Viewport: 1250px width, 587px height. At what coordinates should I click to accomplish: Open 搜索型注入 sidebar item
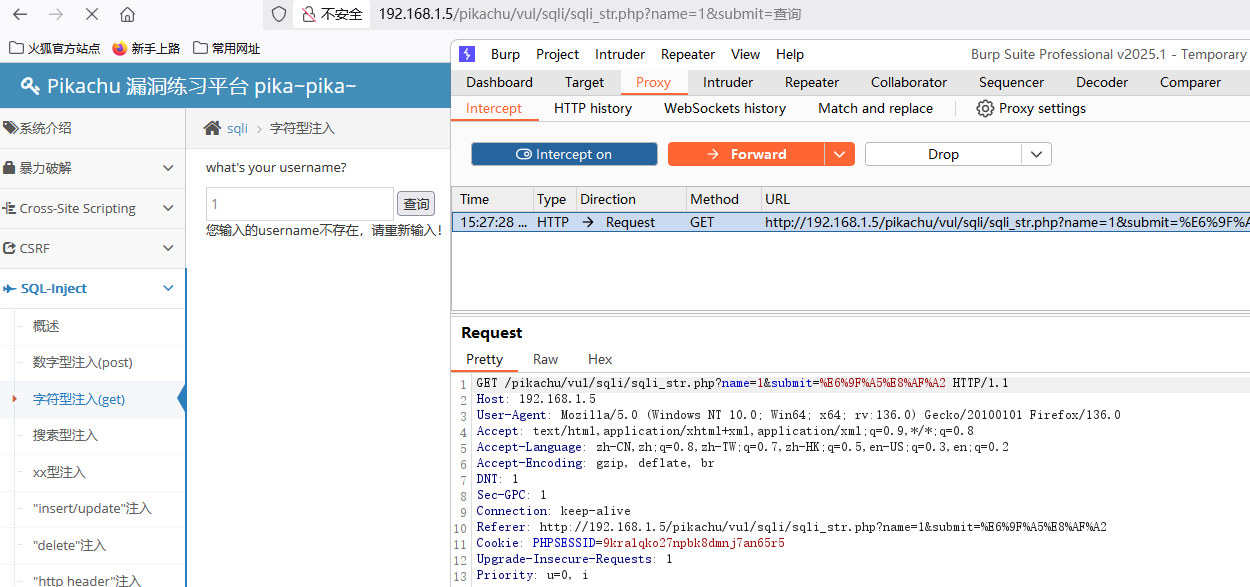click(65, 435)
